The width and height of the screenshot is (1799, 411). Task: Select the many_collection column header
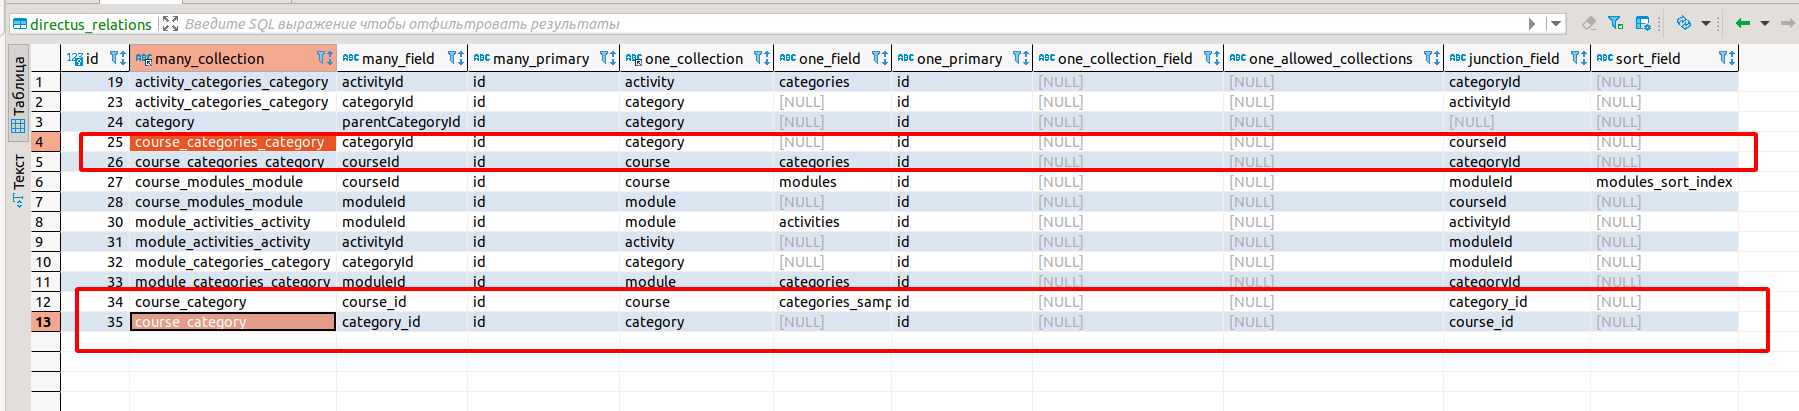point(233,58)
